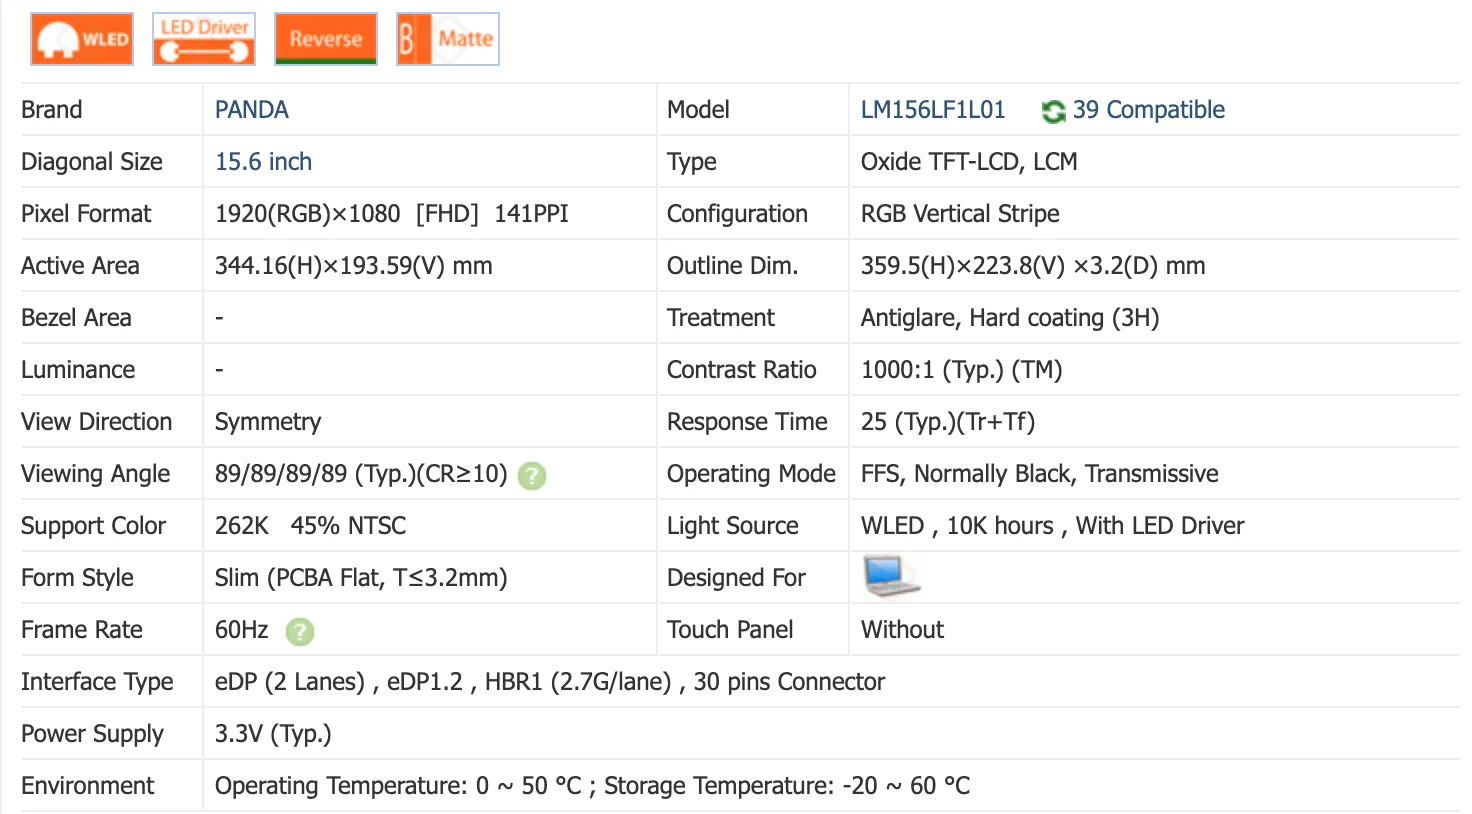
Task: Click the Touch Panel row label
Action: pos(730,630)
